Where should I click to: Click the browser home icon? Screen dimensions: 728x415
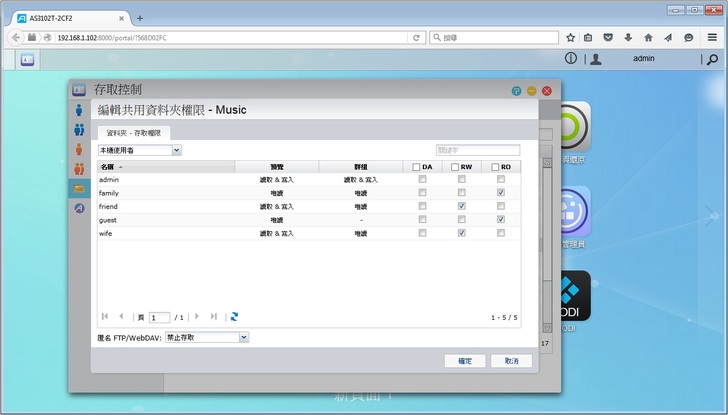[x=648, y=37]
